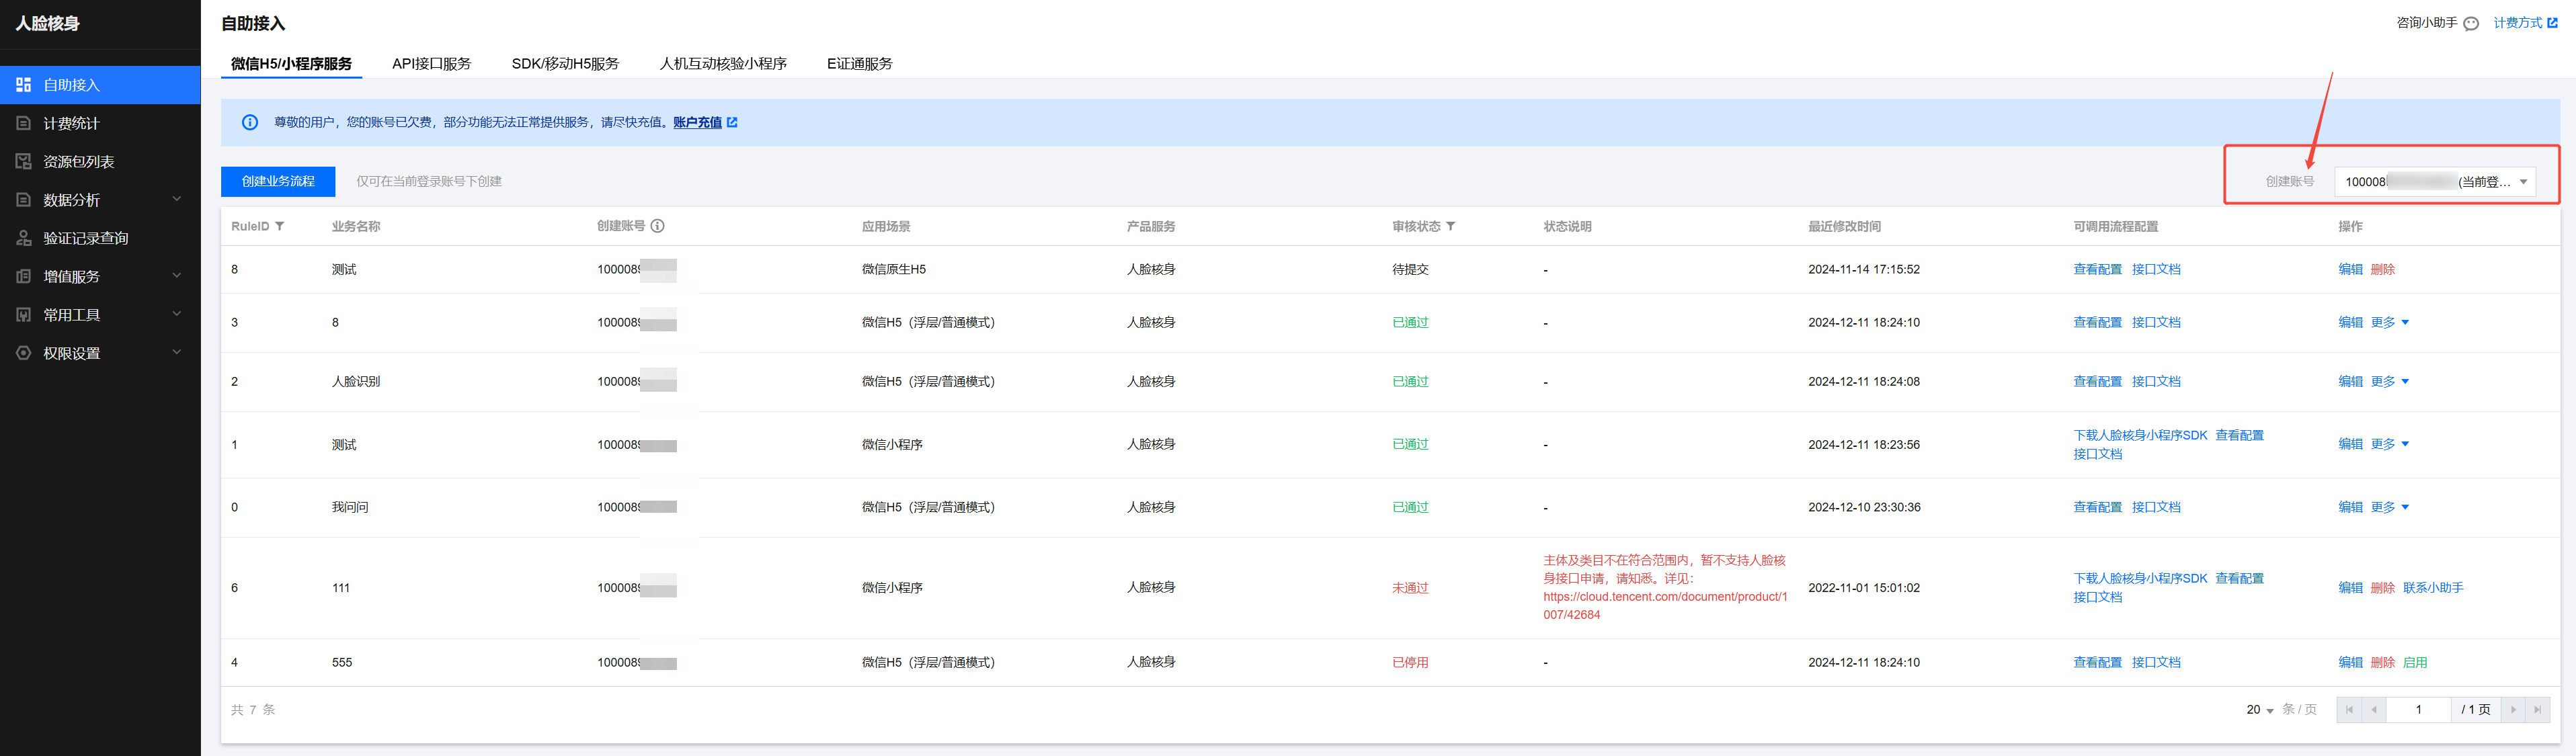Open the 20 条/页 page size dropdown

[2260, 710]
